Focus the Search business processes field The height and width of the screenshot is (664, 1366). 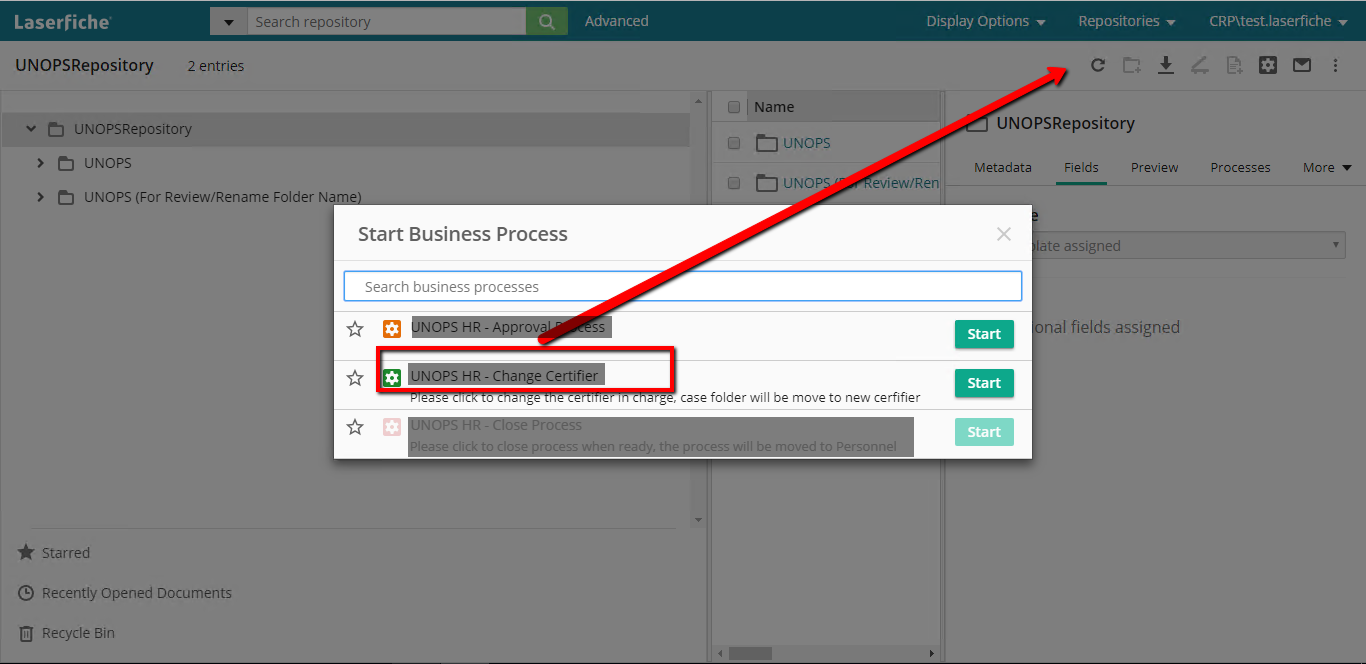coord(683,286)
